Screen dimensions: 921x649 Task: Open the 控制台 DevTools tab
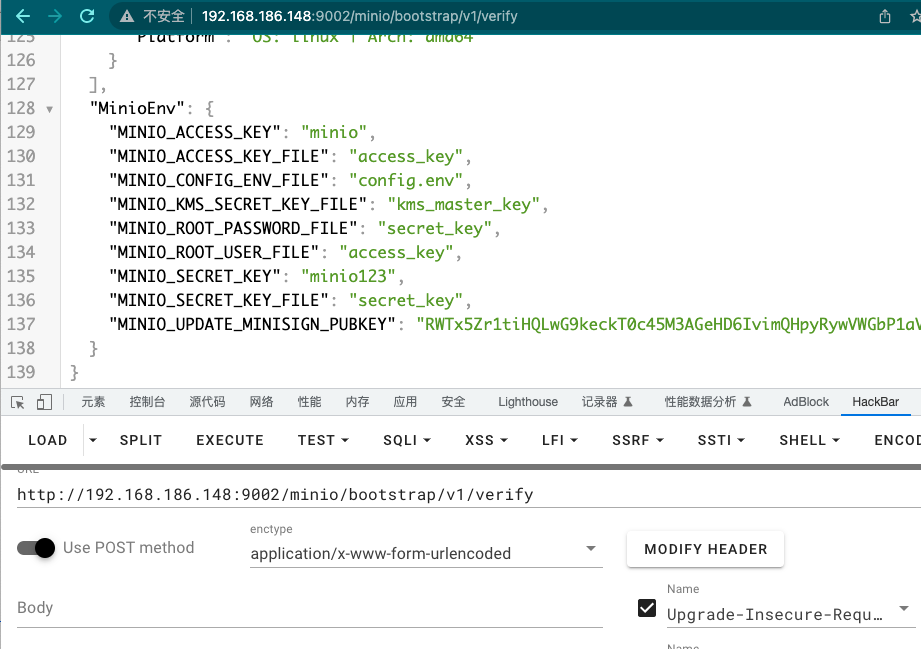[147, 402]
